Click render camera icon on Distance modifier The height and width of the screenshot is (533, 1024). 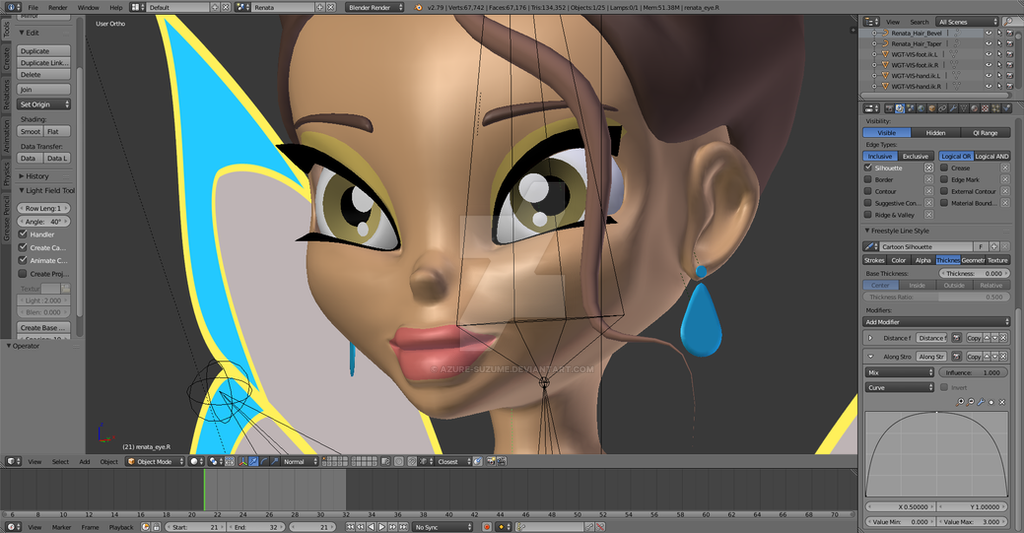[x=957, y=338]
